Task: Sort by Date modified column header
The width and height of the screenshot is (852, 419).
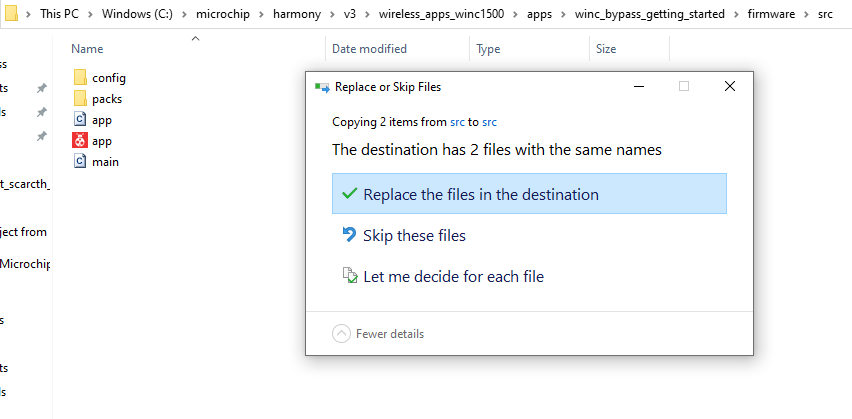Action: pyautogui.click(x=369, y=48)
